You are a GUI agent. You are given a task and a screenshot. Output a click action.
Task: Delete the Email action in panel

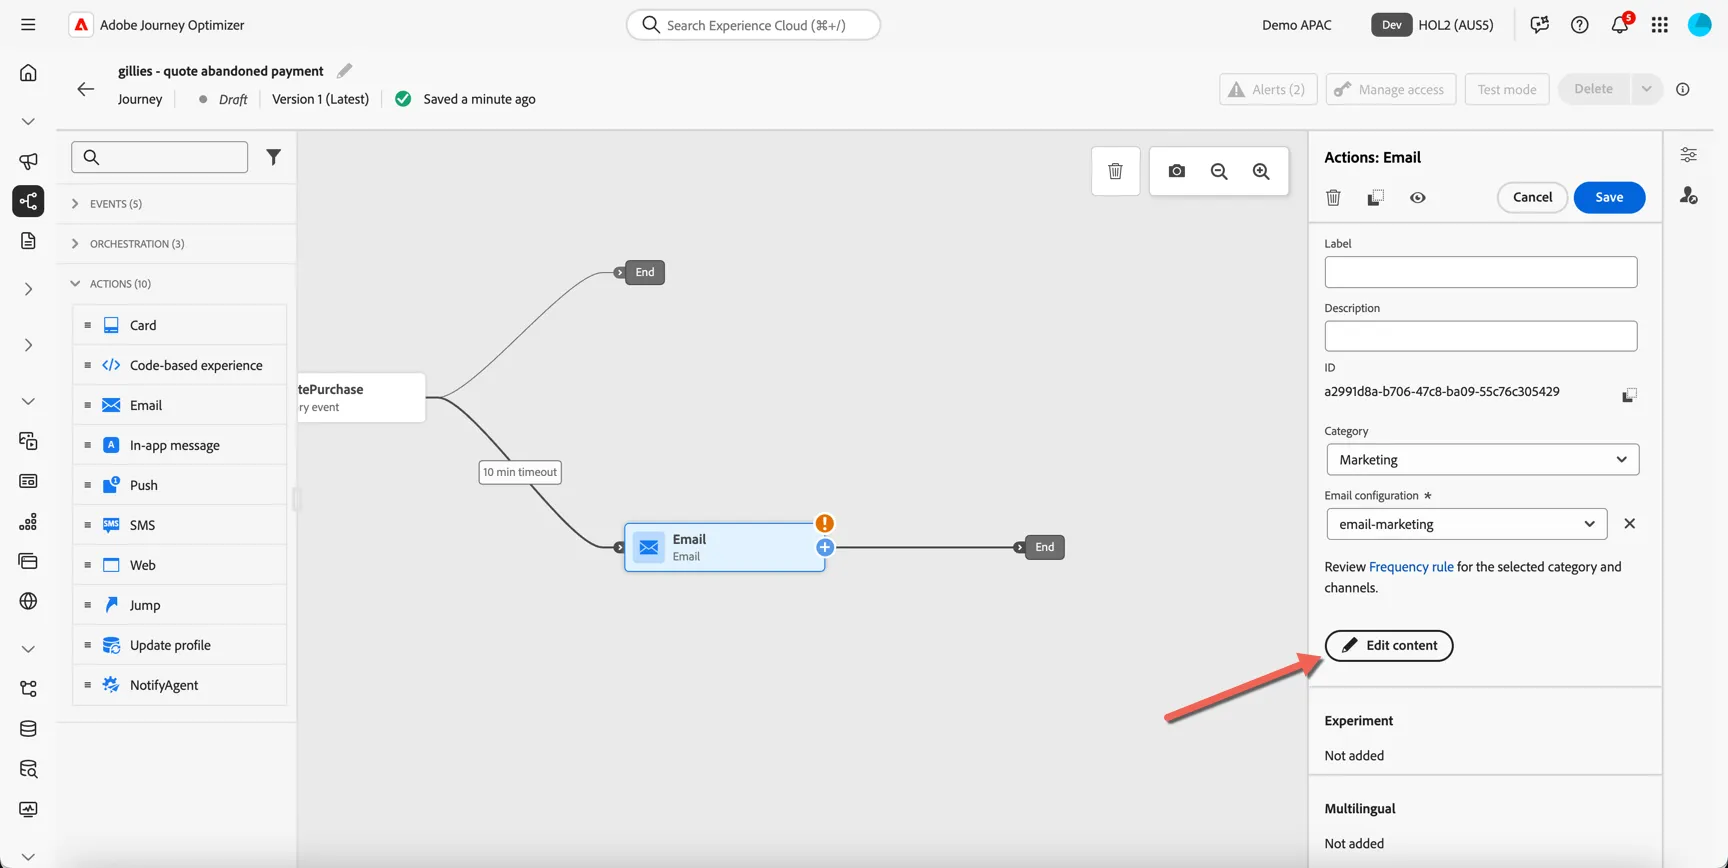click(x=1333, y=198)
